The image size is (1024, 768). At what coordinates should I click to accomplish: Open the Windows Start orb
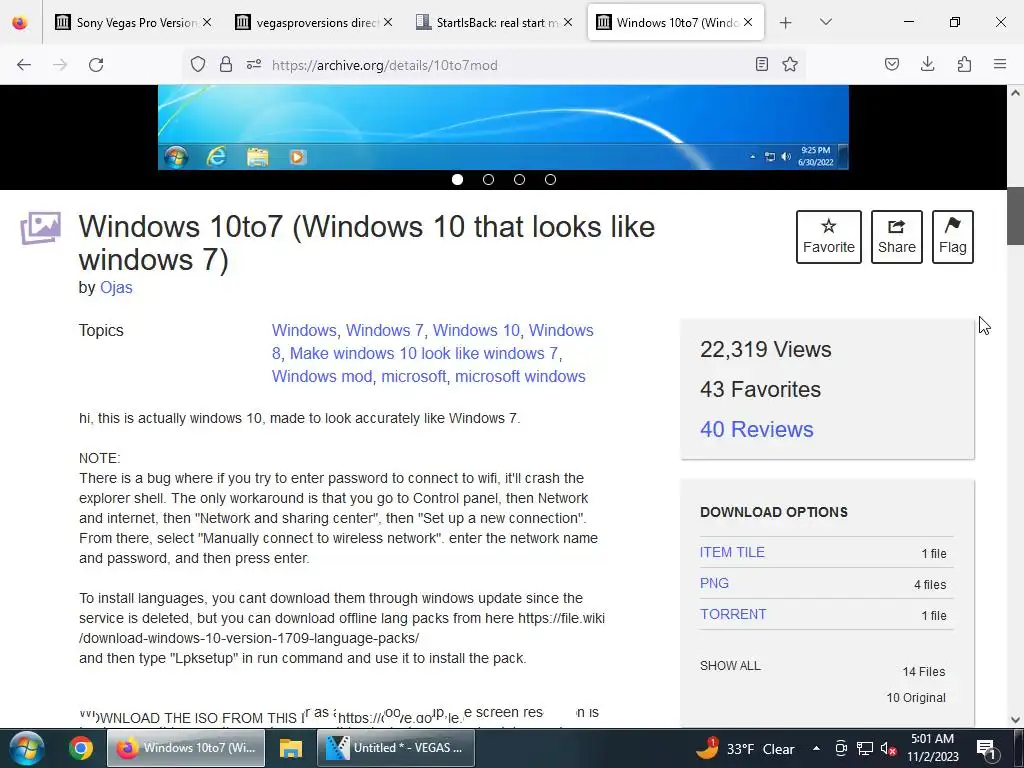[26, 748]
